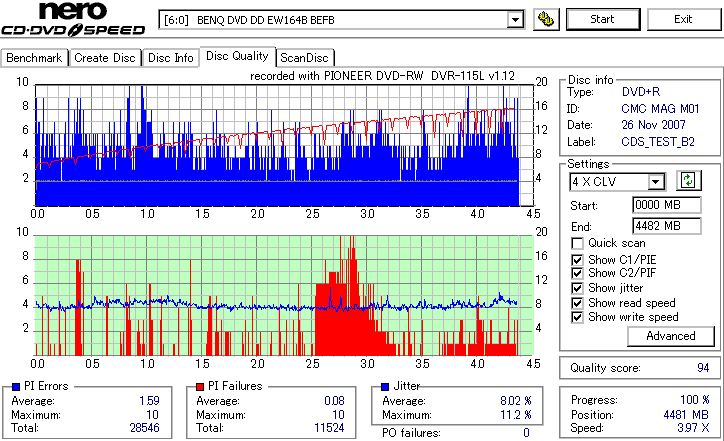Switch to the Benchmark tab
Screen dimensions: 724x441
[x=34, y=58]
